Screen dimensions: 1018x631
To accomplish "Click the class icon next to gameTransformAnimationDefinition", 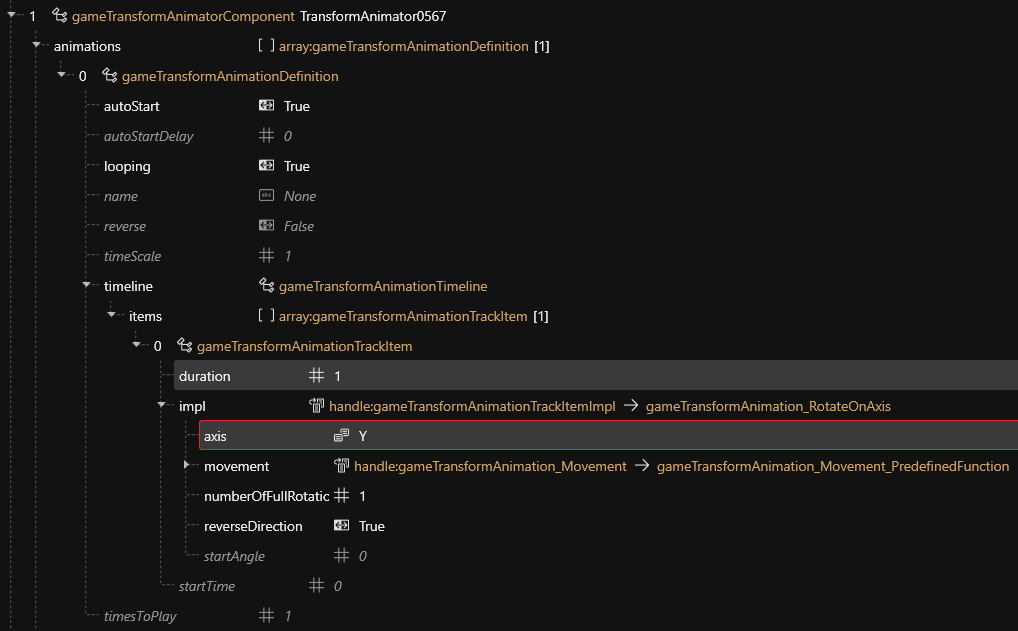I will pyautogui.click(x=109, y=76).
